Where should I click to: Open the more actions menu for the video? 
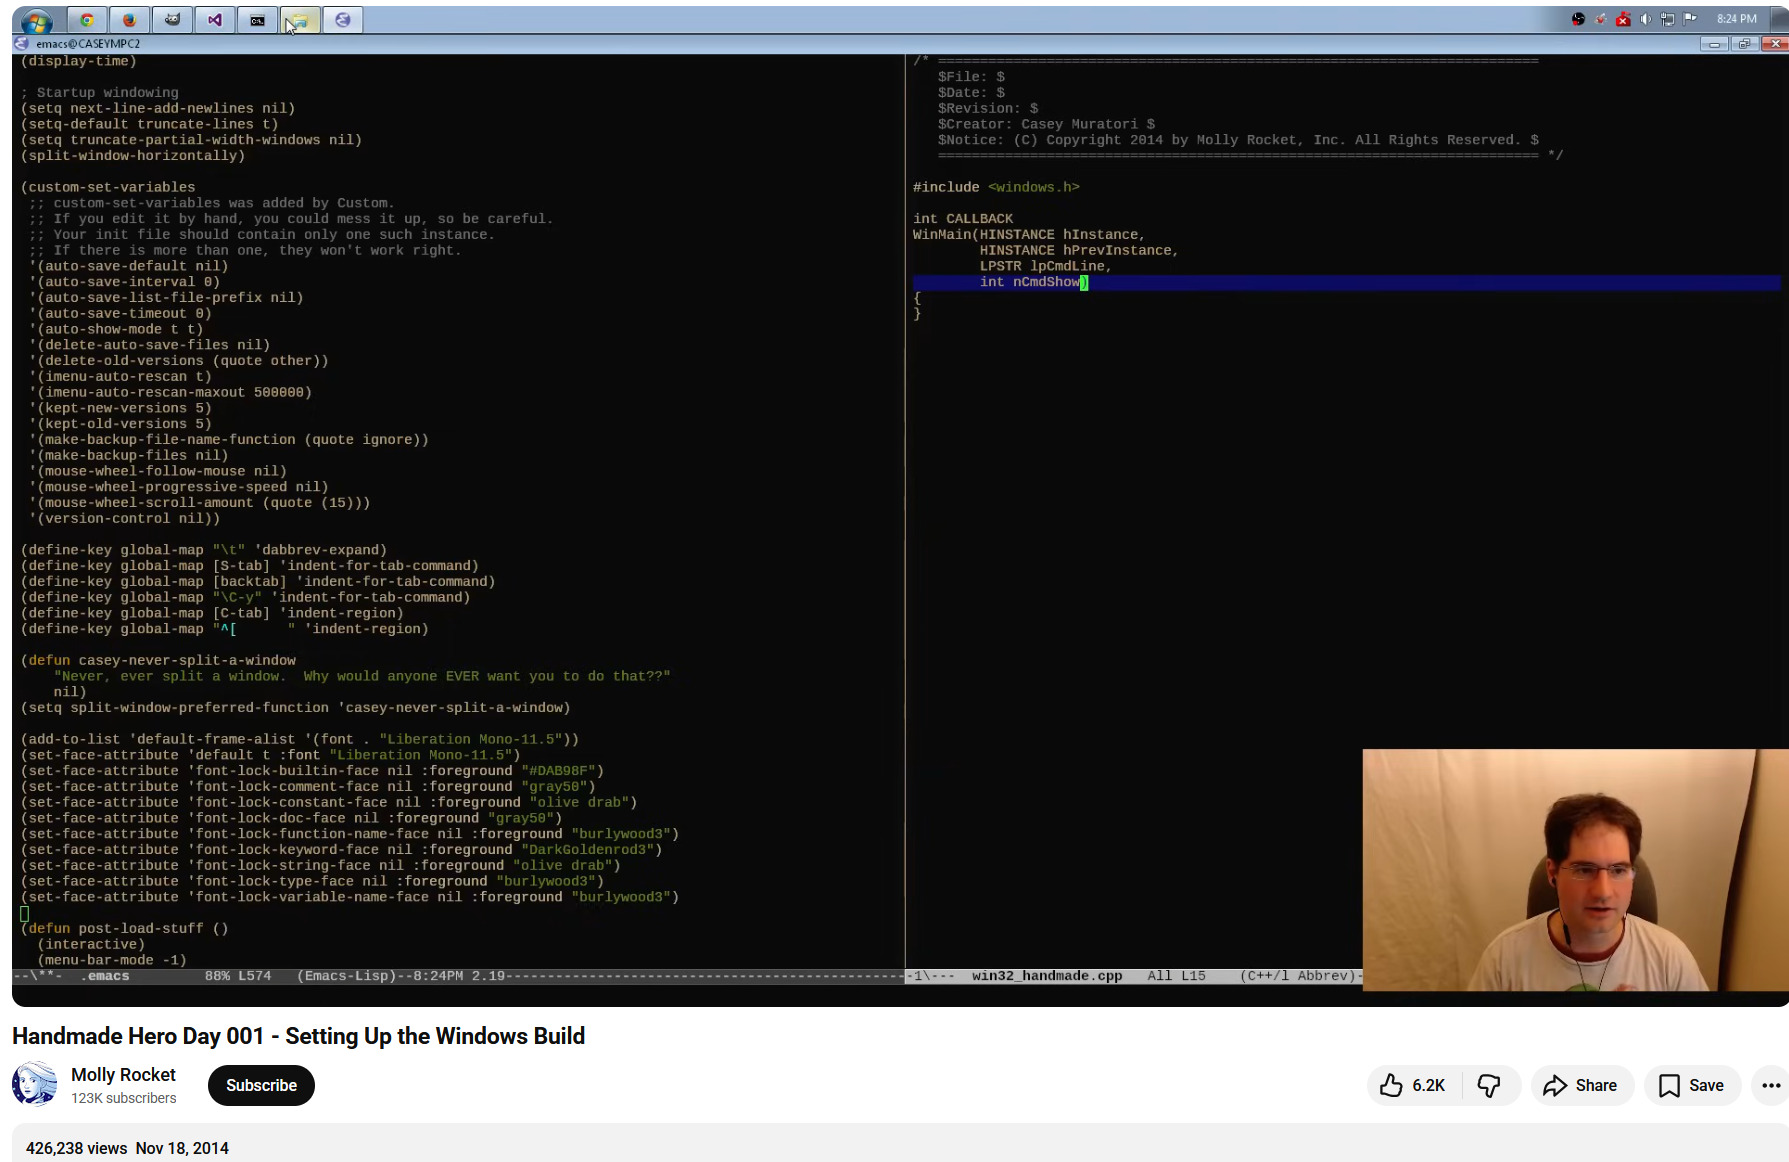pyautogui.click(x=1770, y=1085)
